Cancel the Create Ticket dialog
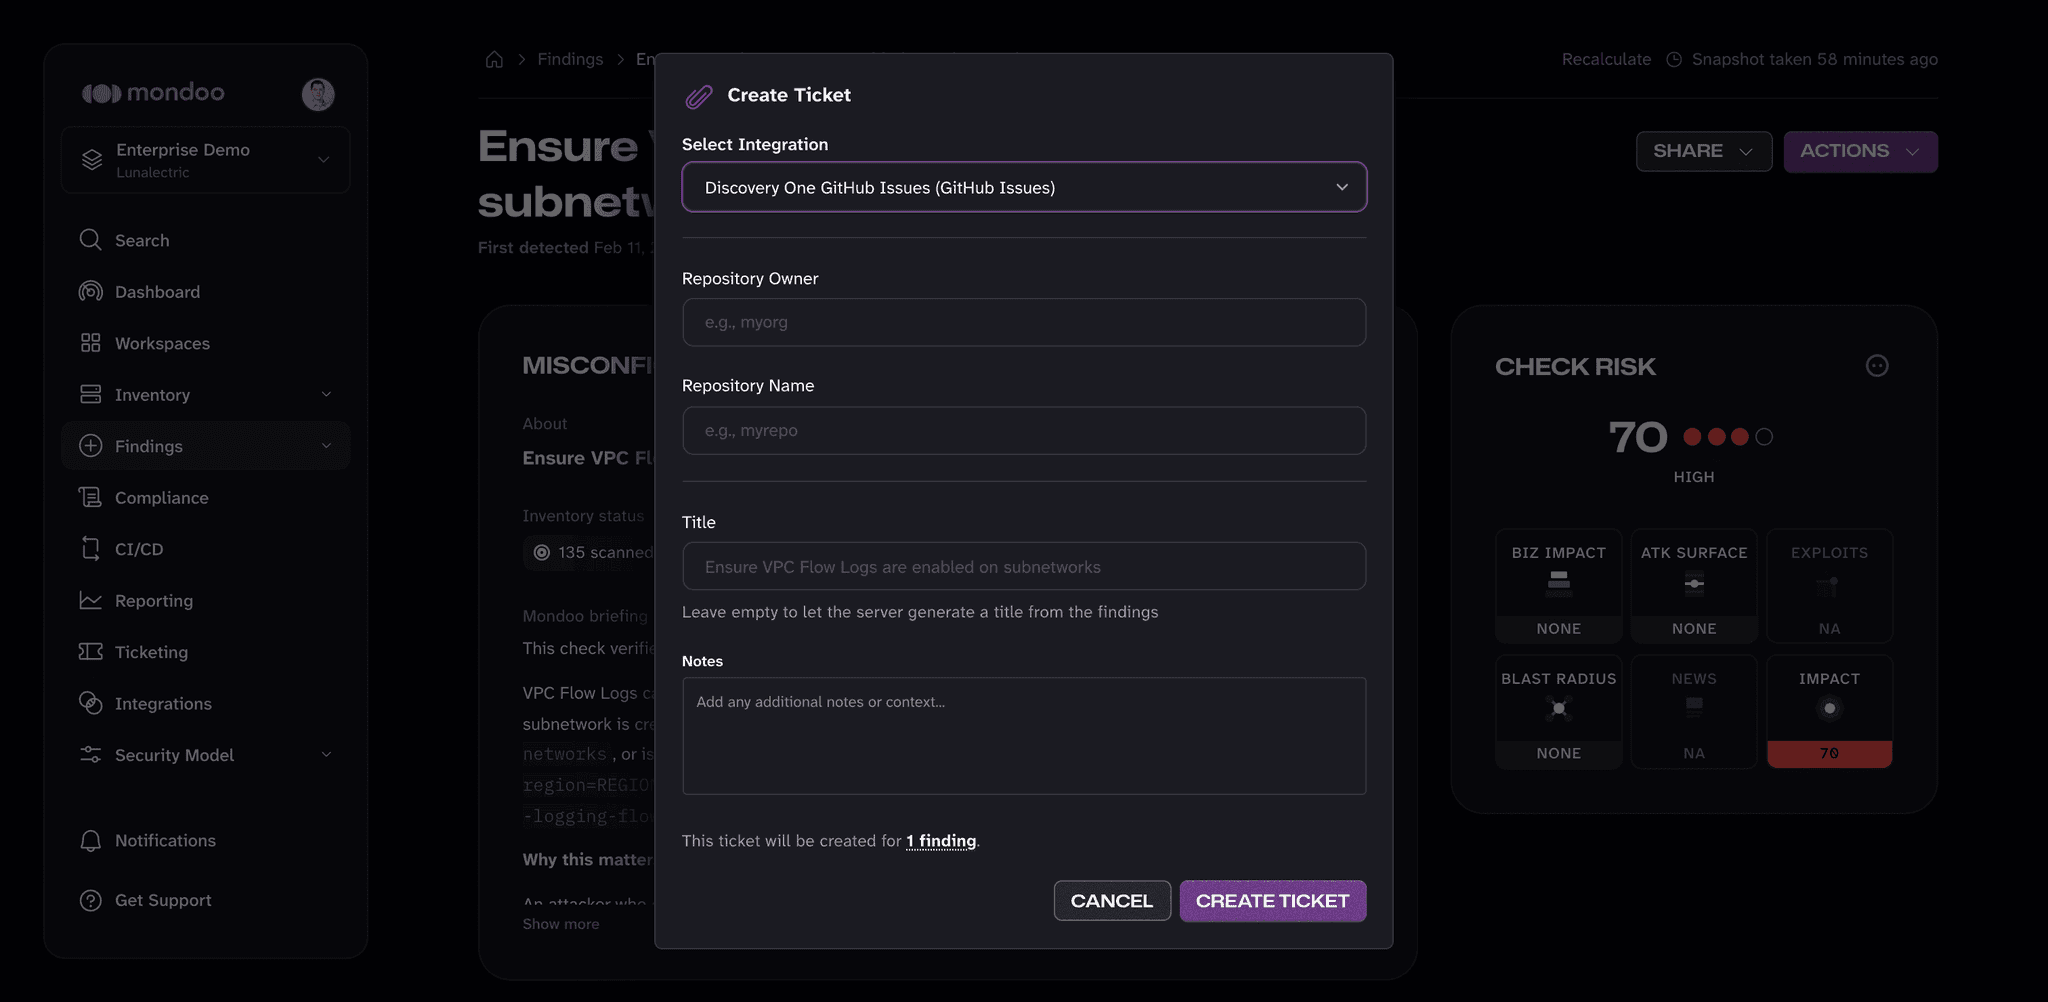 1112,901
